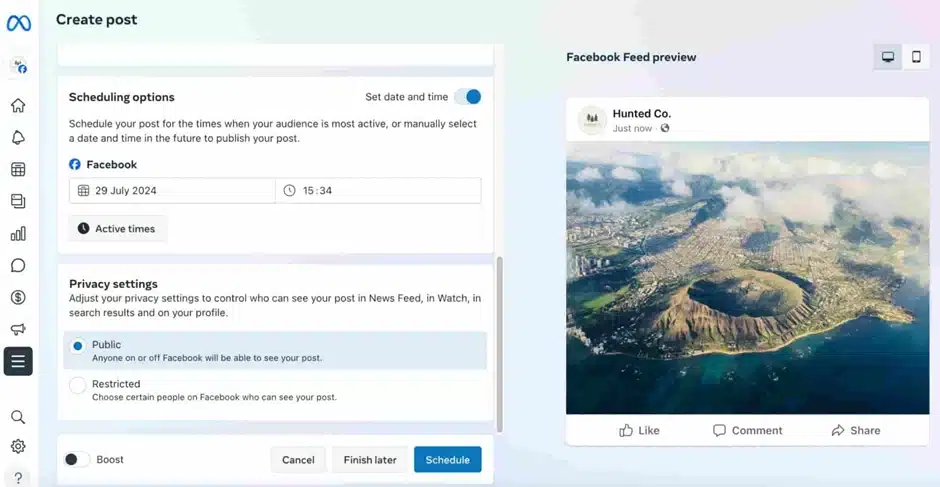Screen dimensions: 940x487
Task: Click the Schedule button
Action: [447, 460]
